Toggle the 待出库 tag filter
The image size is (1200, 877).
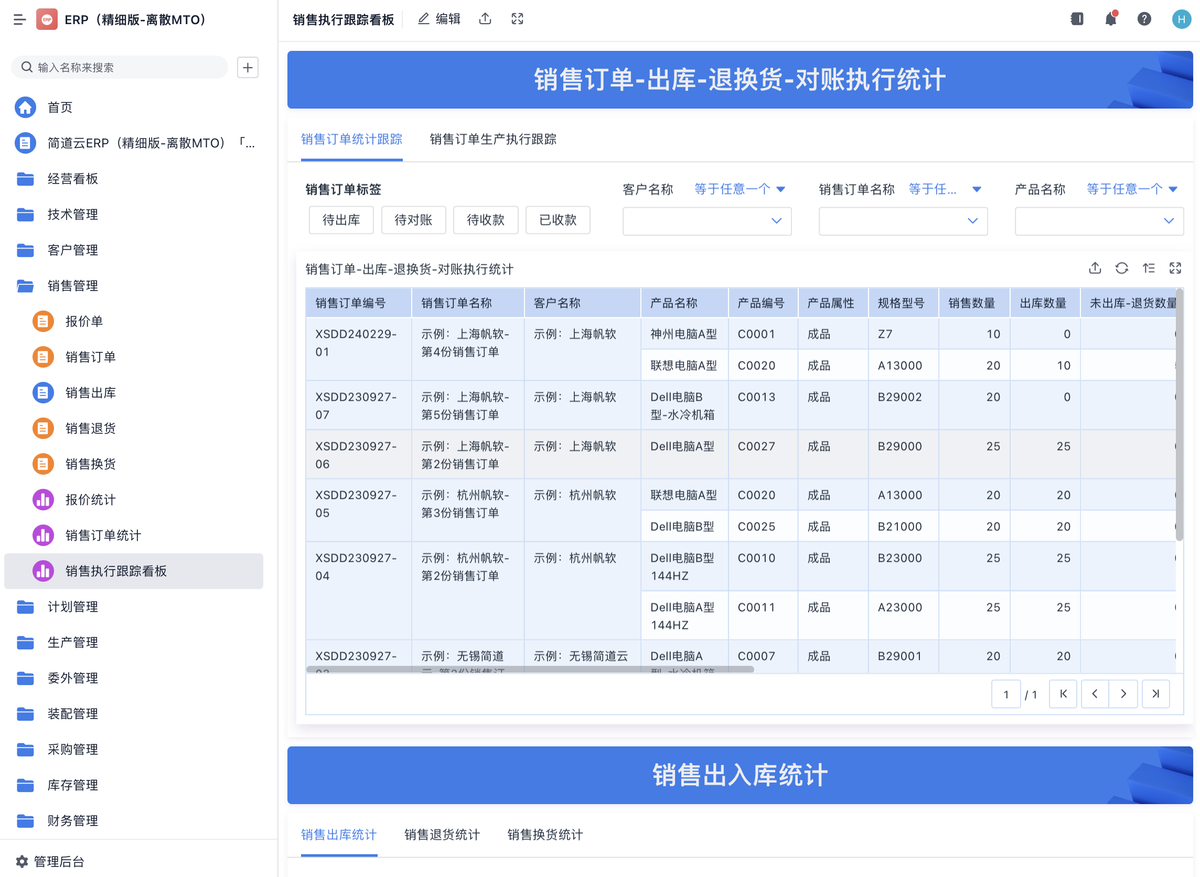click(x=341, y=220)
